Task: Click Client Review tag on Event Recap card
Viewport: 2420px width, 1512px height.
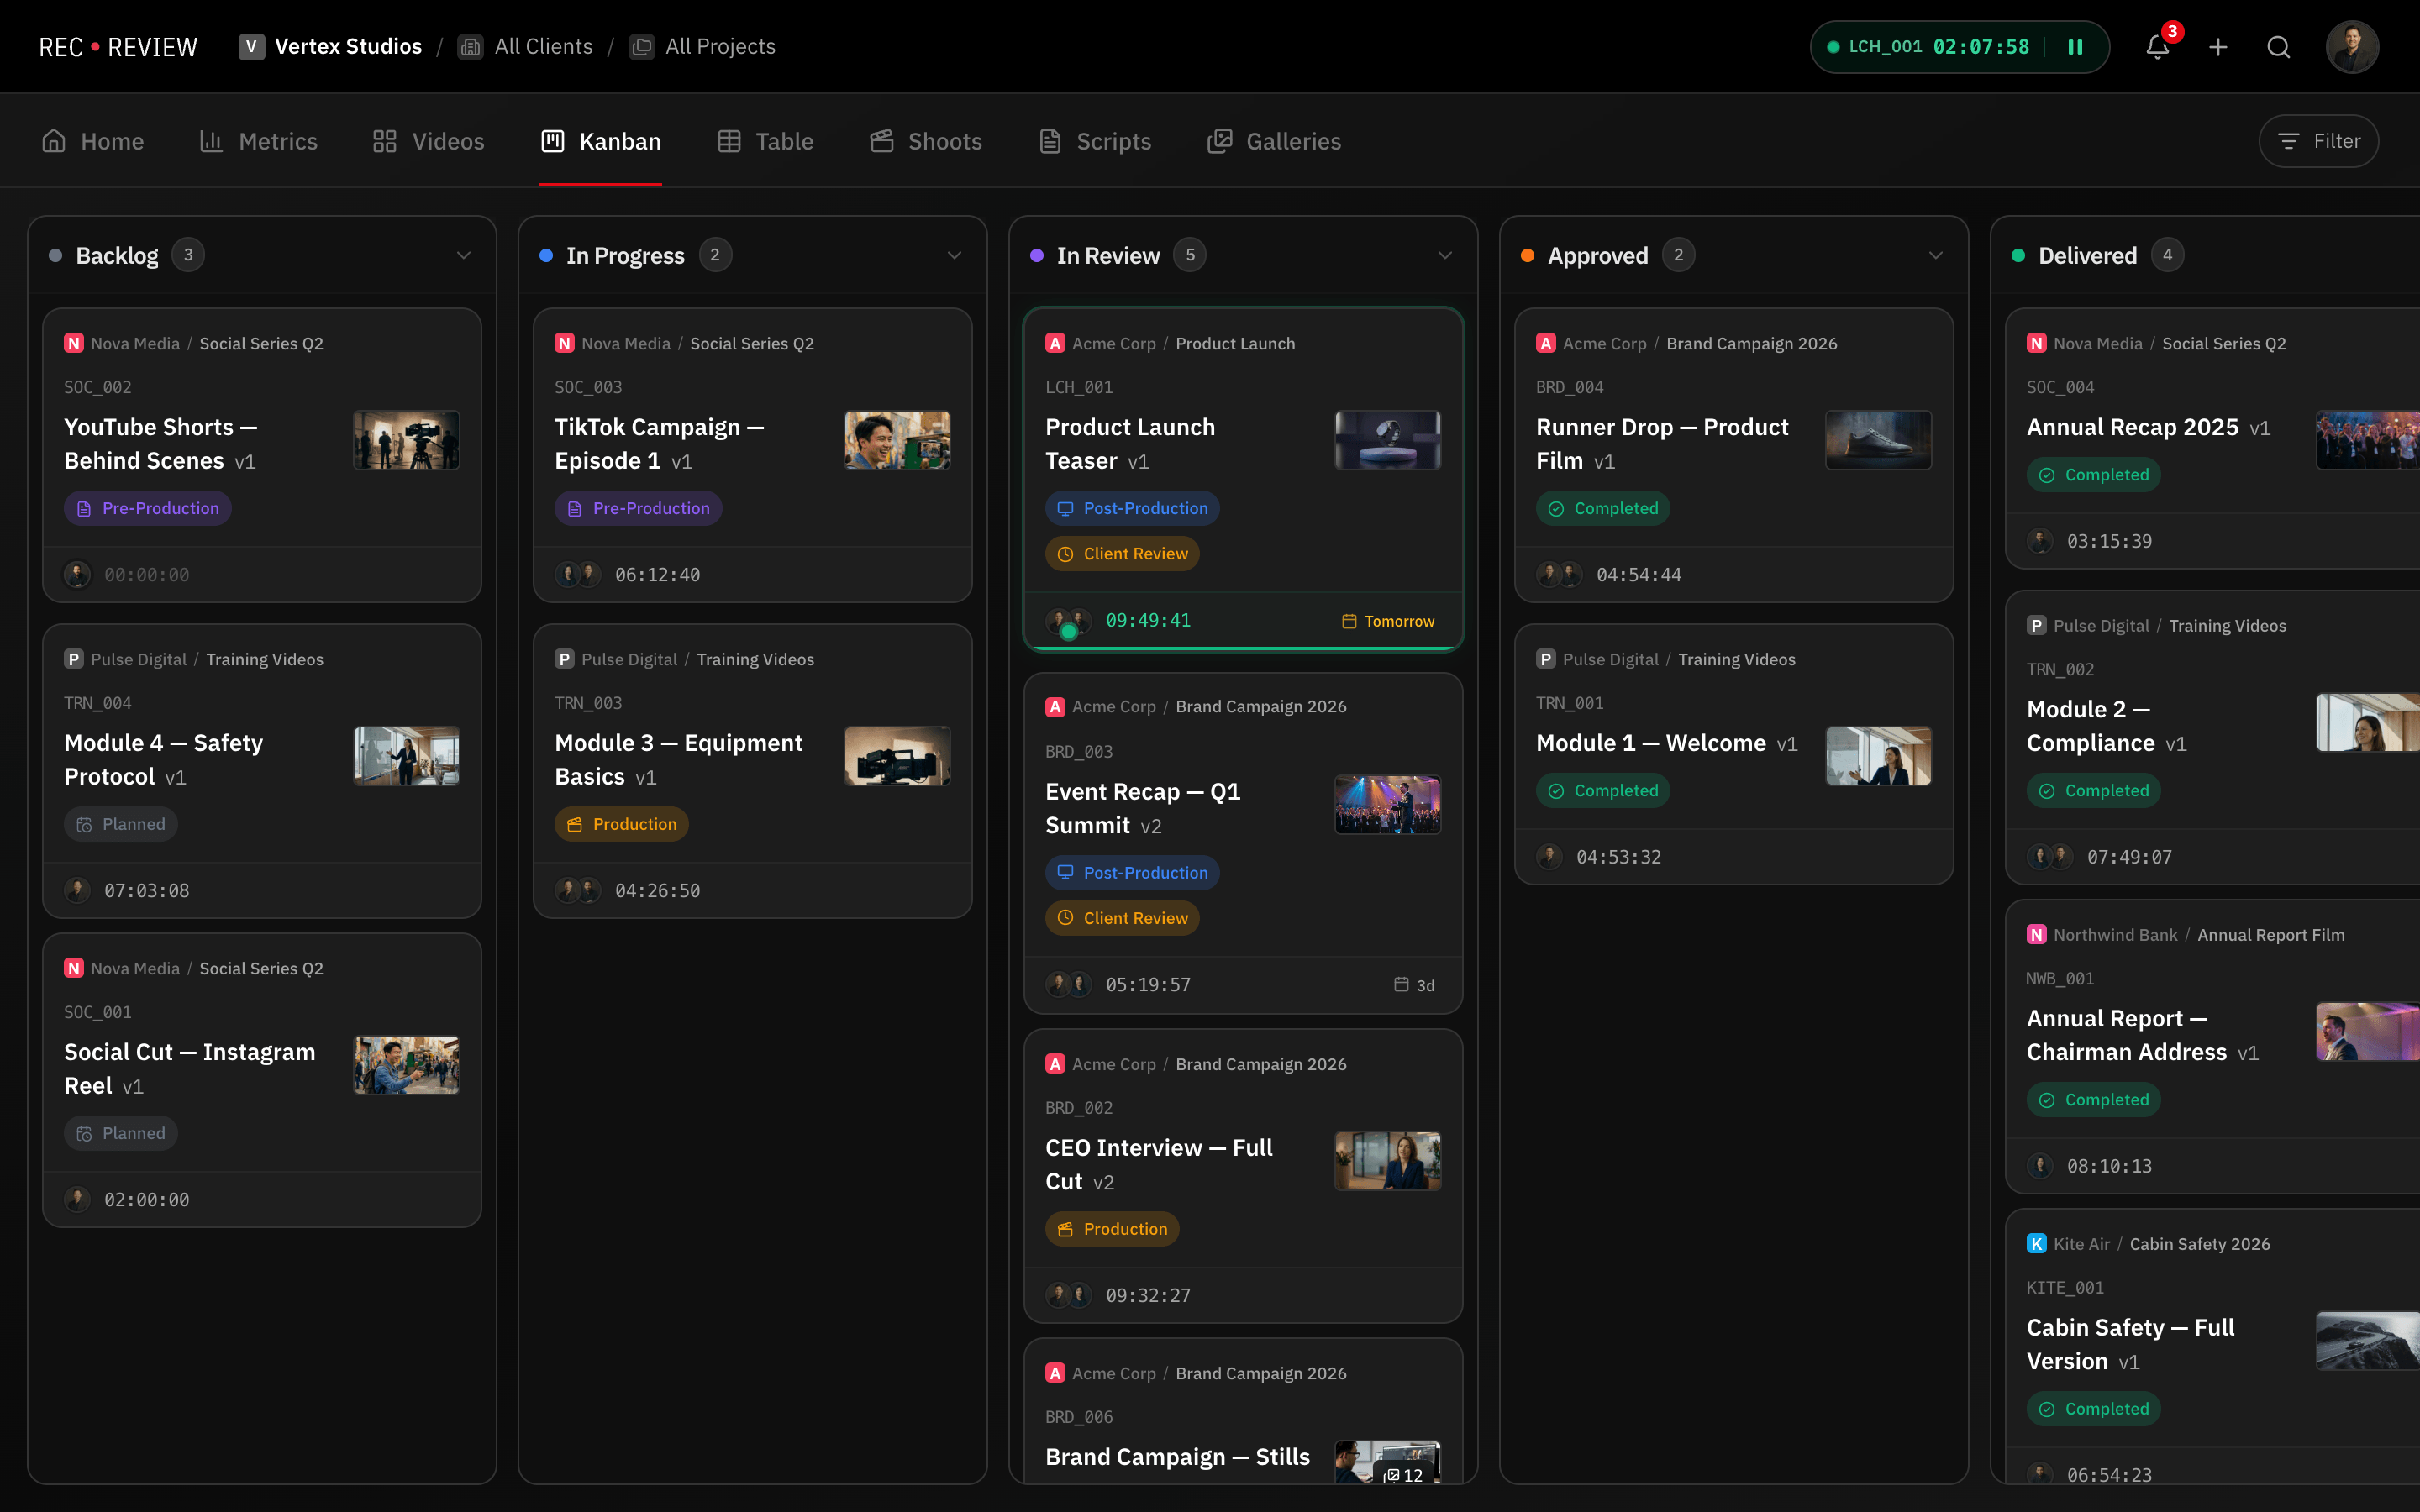Action: click(1122, 918)
